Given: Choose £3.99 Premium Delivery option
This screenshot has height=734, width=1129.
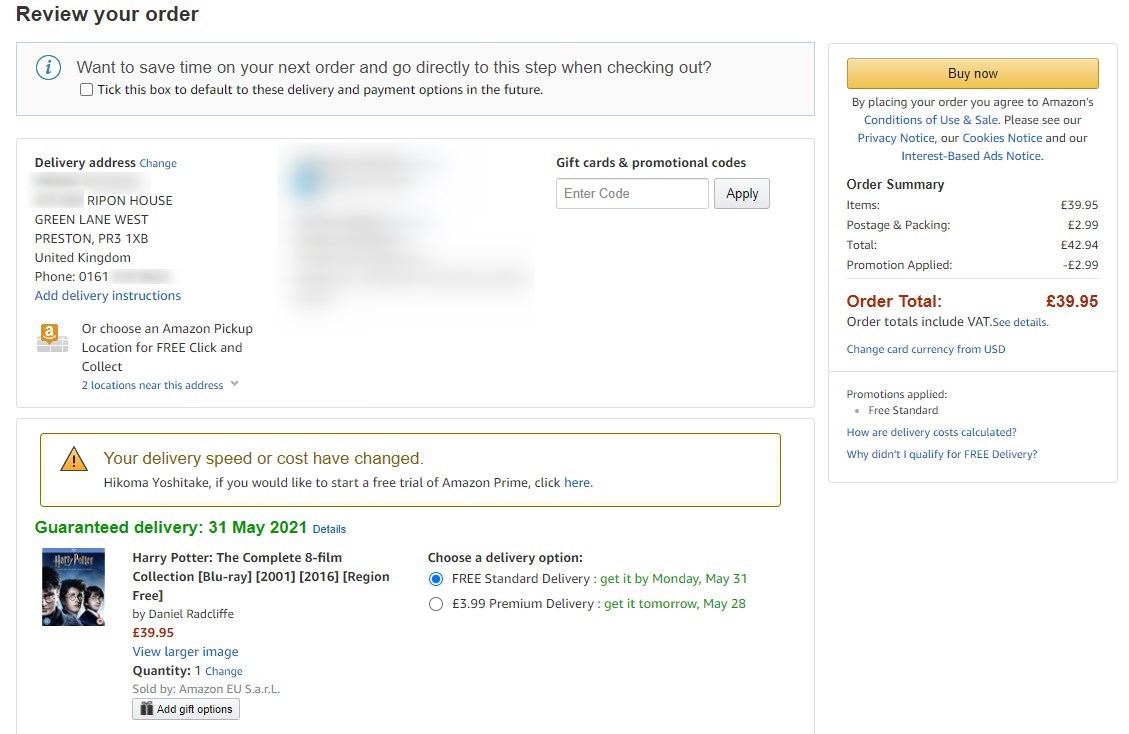Looking at the screenshot, I should click(x=435, y=604).
